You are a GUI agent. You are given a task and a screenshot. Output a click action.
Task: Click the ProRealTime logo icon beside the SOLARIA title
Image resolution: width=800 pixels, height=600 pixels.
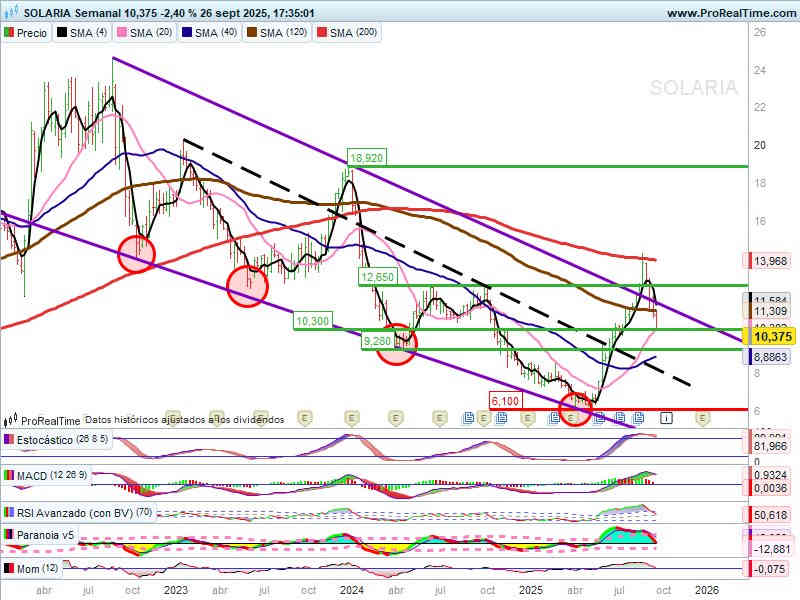[x=11, y=11]
